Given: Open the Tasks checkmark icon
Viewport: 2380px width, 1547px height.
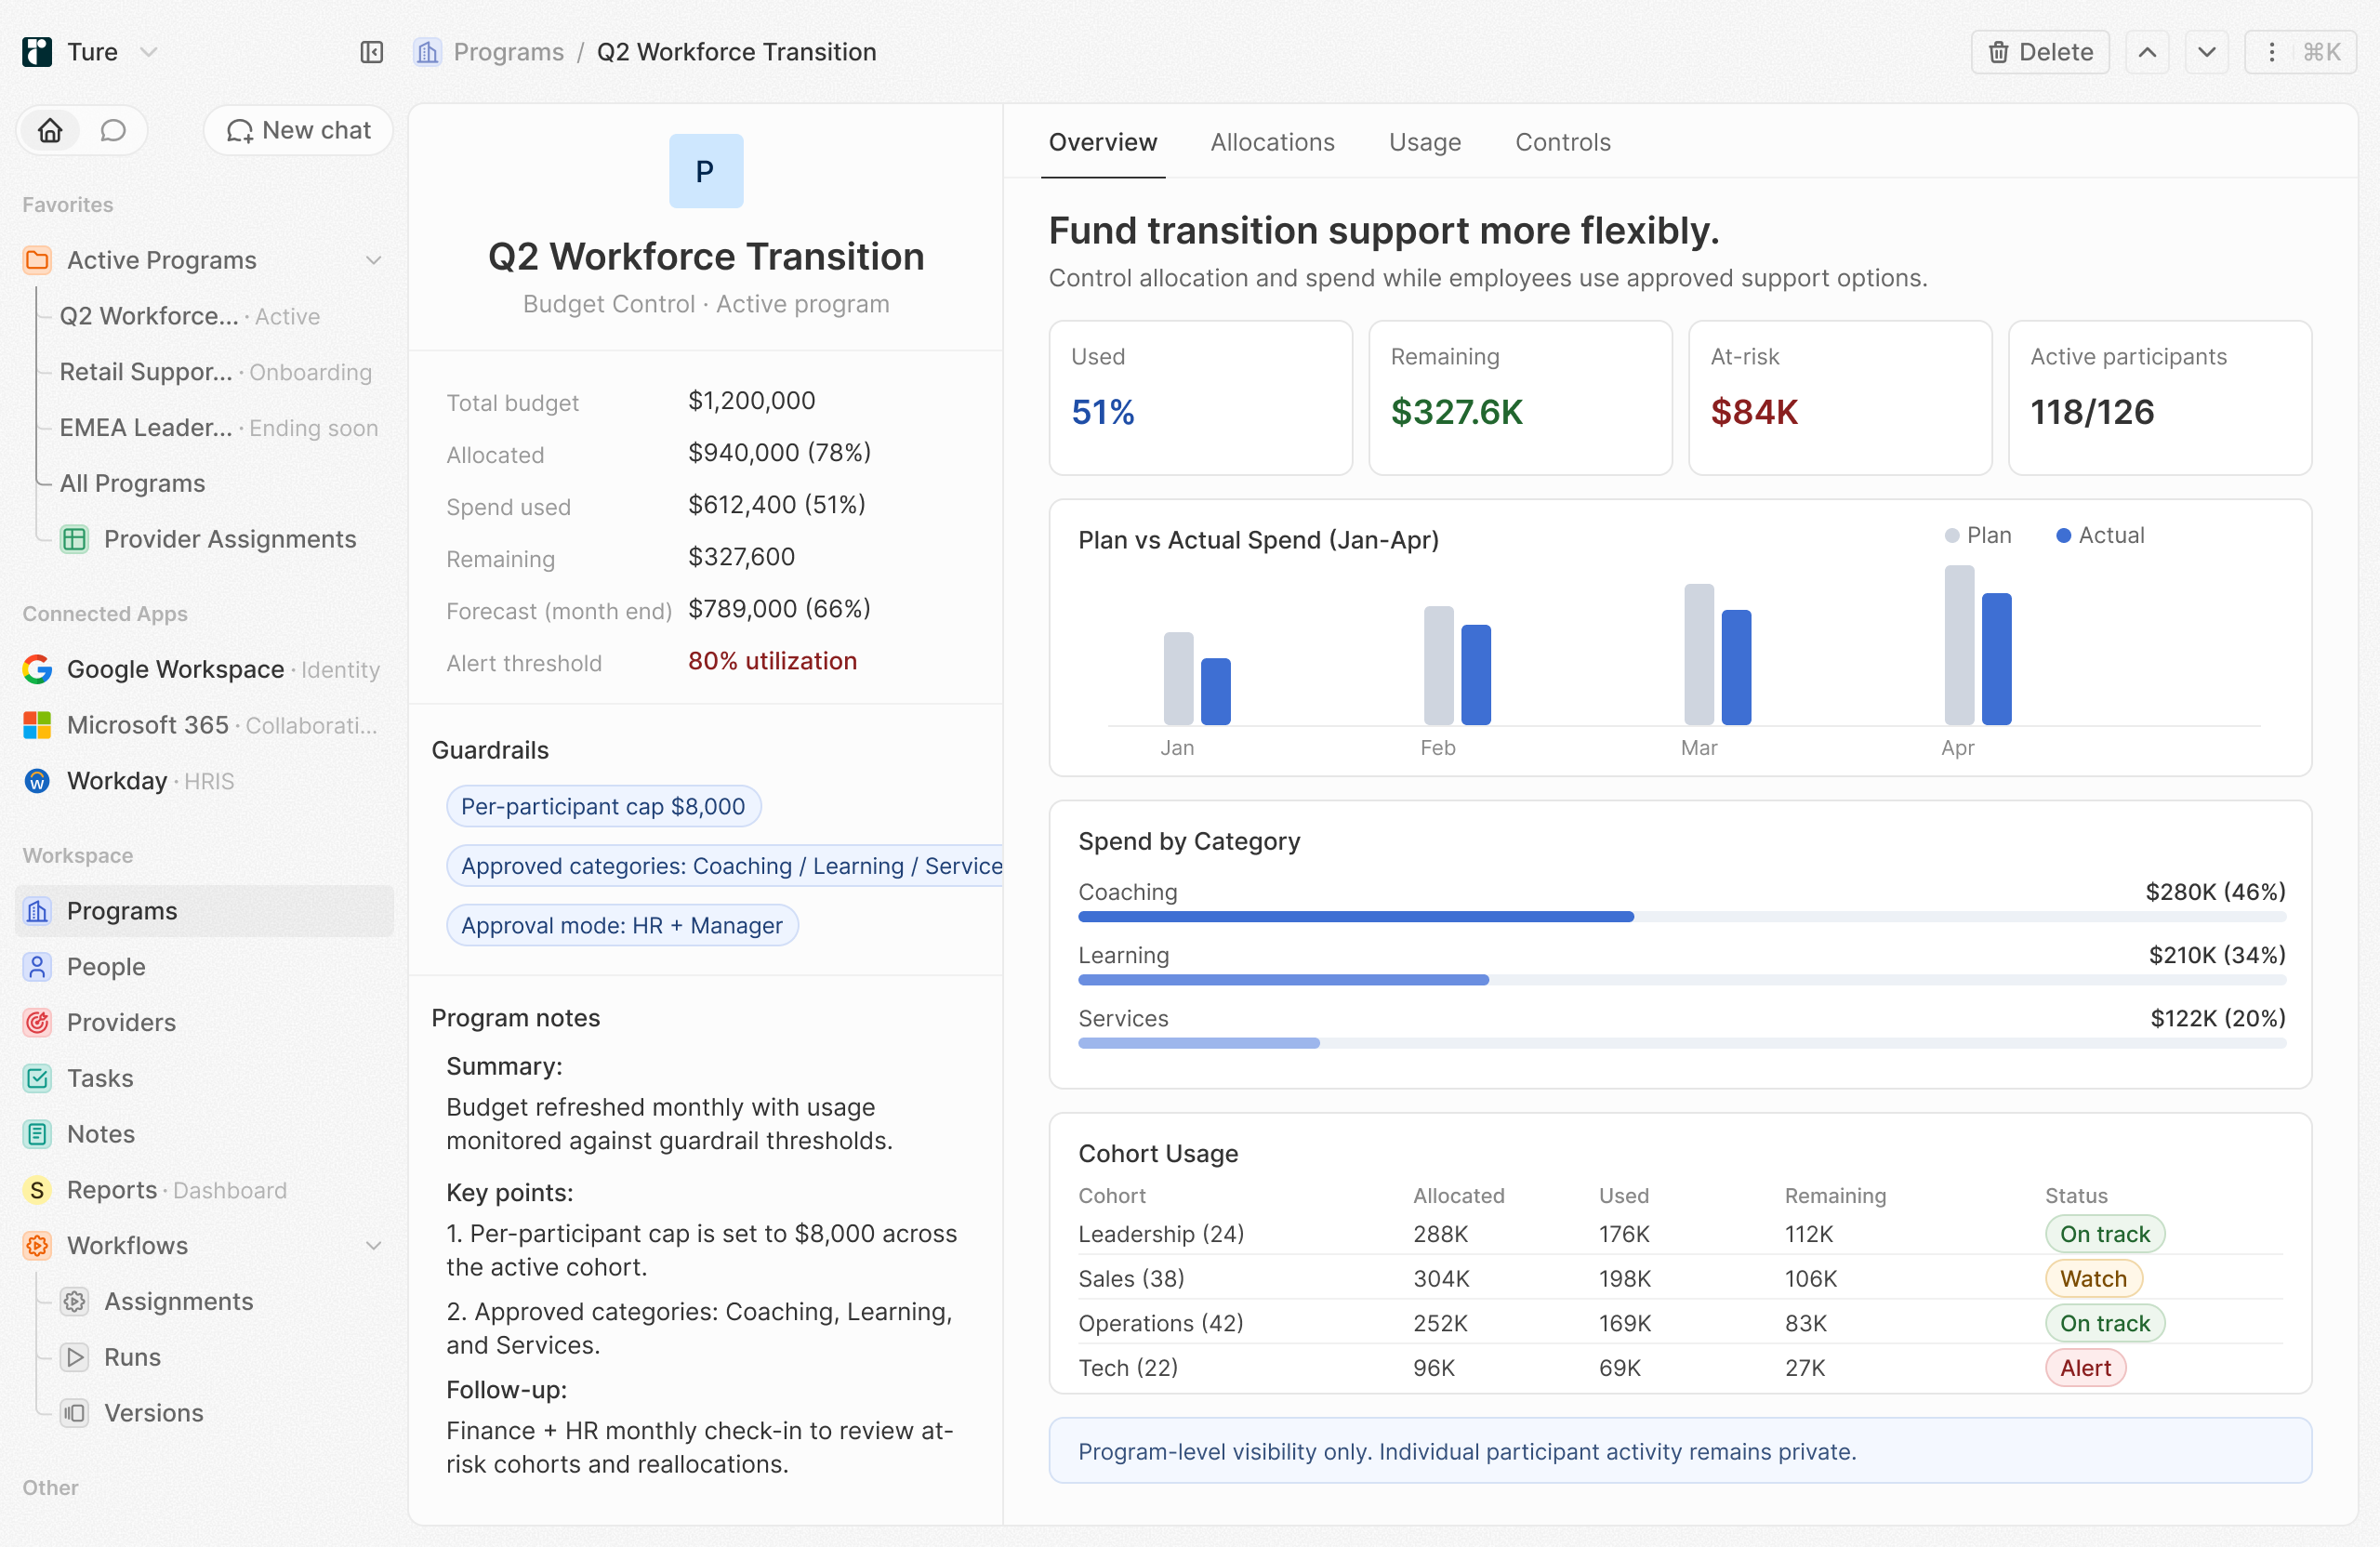Looking at the screenshot, I should tap(37, 1078).
